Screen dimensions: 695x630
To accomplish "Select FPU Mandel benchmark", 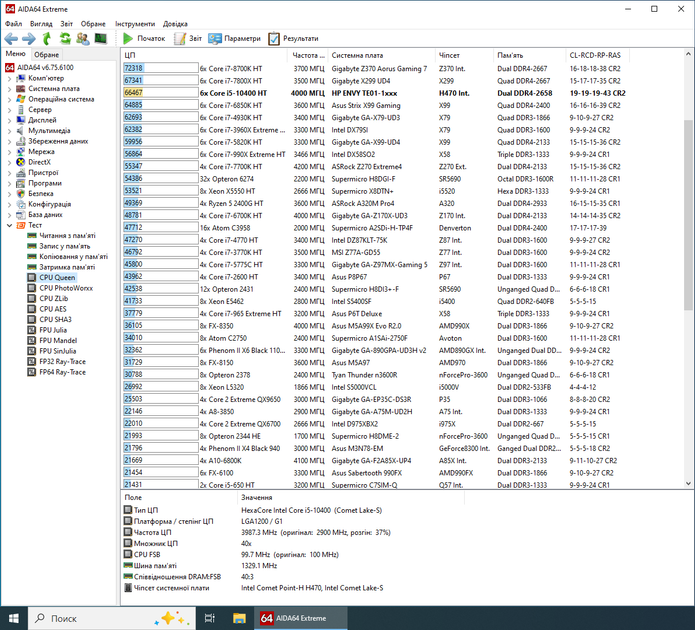I will 58,341.
